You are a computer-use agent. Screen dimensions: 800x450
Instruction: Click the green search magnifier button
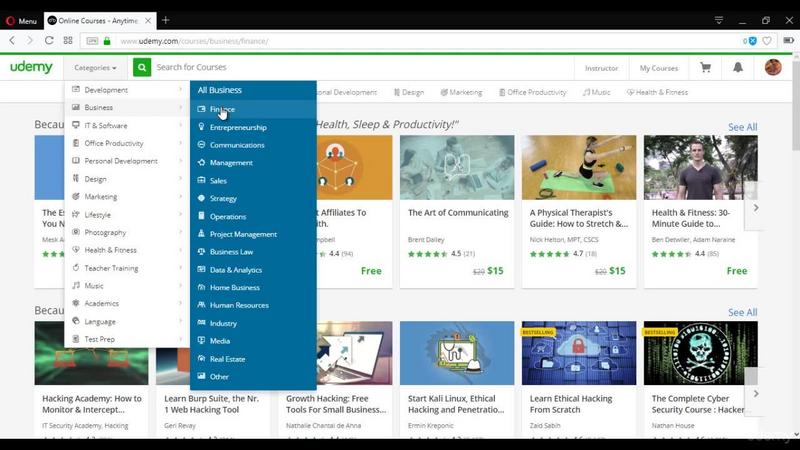[x=142, y=67]
